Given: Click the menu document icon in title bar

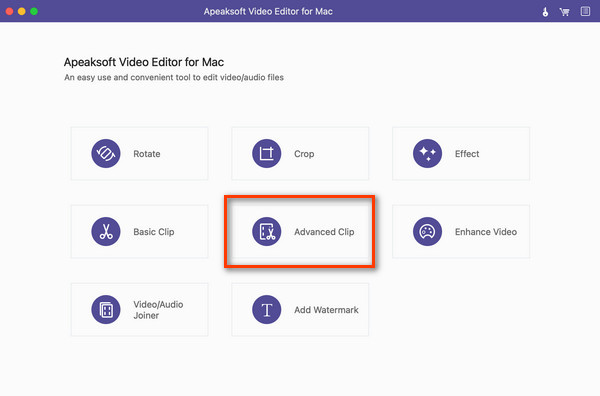Looking at the screenshot, I should [x=585, y=11].
